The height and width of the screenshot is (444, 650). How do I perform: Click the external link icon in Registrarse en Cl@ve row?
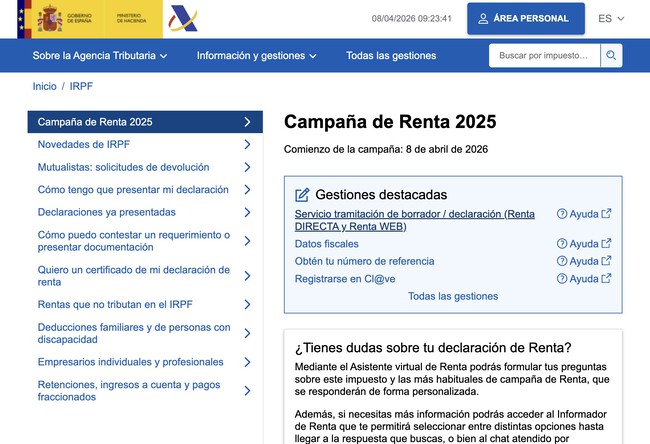coord(606,278)
